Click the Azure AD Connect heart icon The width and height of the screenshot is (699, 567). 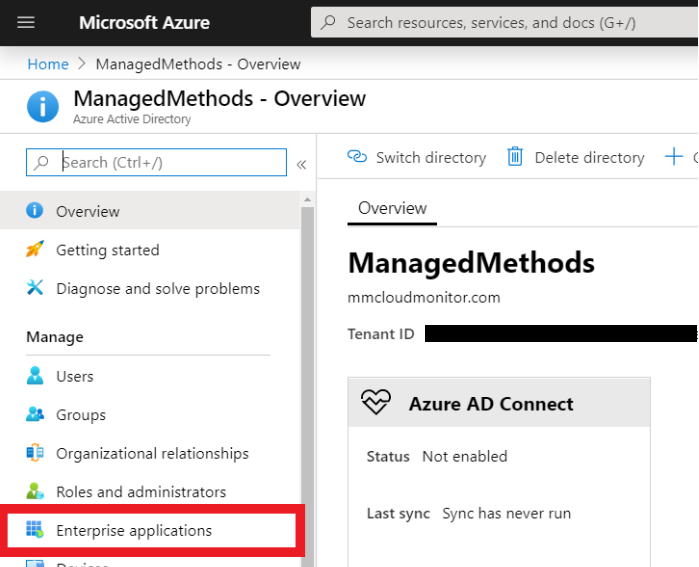(376, 403)
